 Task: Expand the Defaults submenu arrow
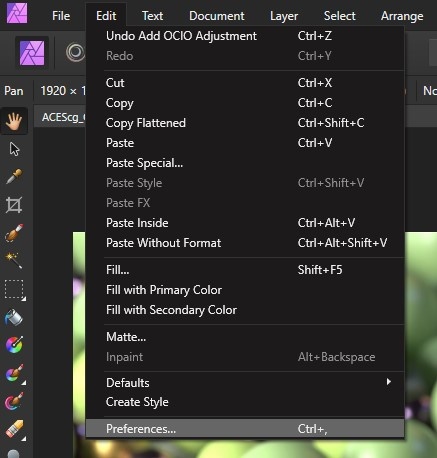tap(388, 382)
